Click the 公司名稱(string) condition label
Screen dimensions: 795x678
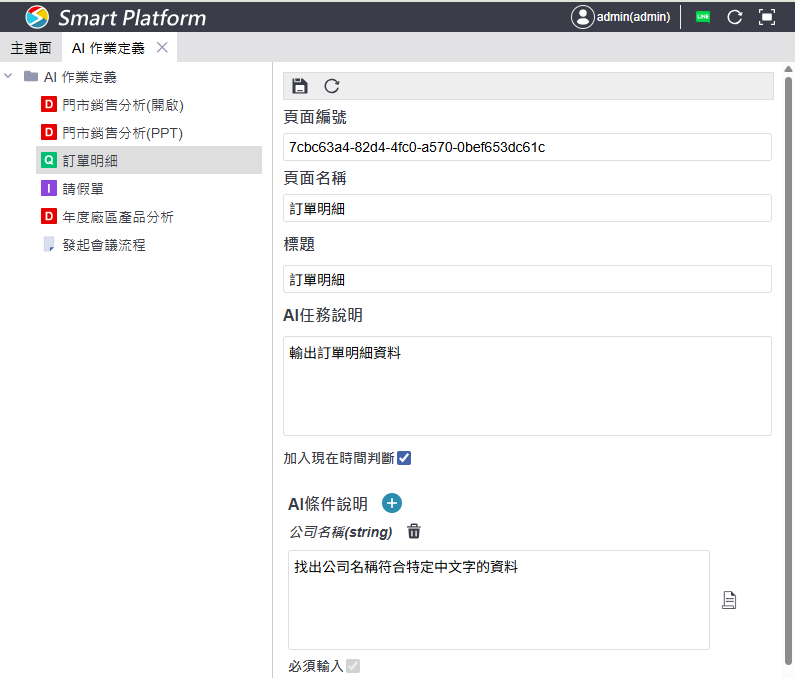[341, 532]
